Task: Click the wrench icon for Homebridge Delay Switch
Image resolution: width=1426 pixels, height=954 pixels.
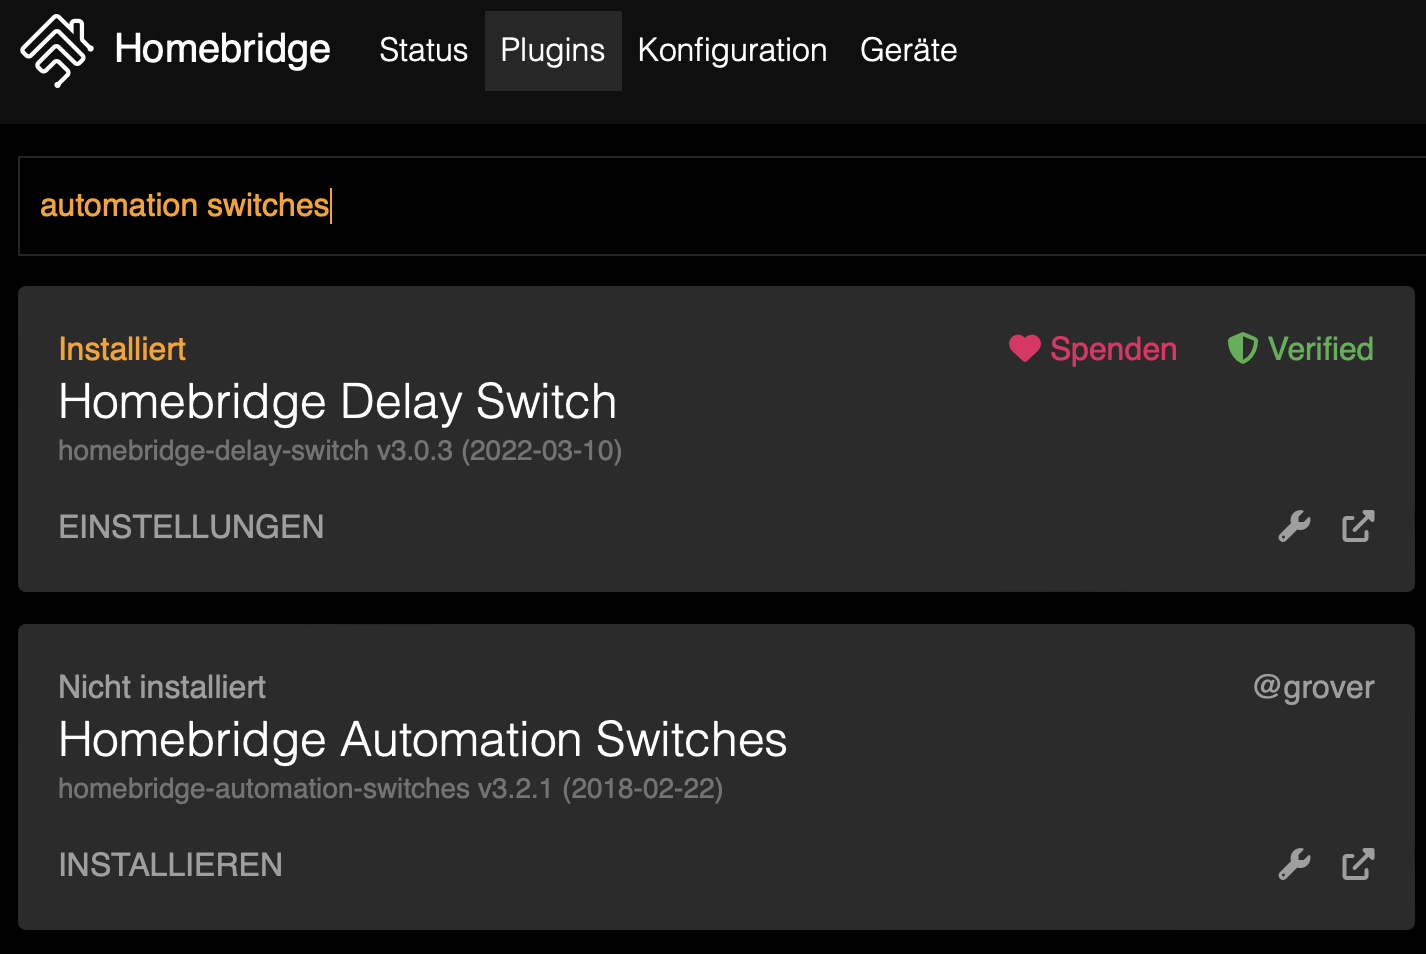Action: point(1294,526)
